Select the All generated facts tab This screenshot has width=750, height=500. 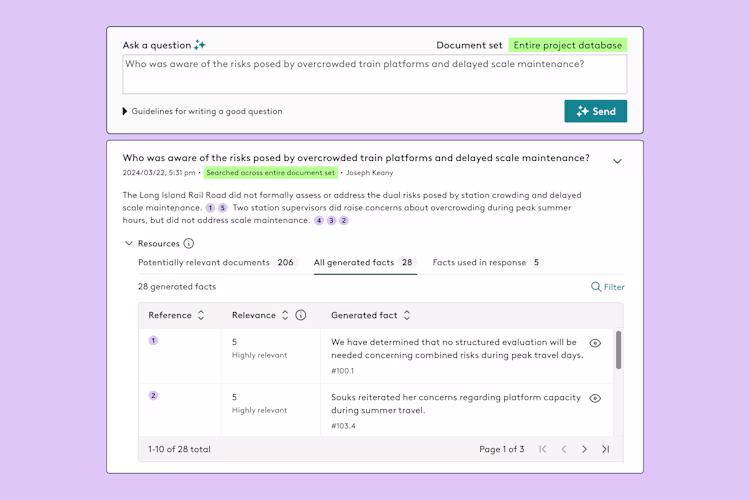[365, 262]
